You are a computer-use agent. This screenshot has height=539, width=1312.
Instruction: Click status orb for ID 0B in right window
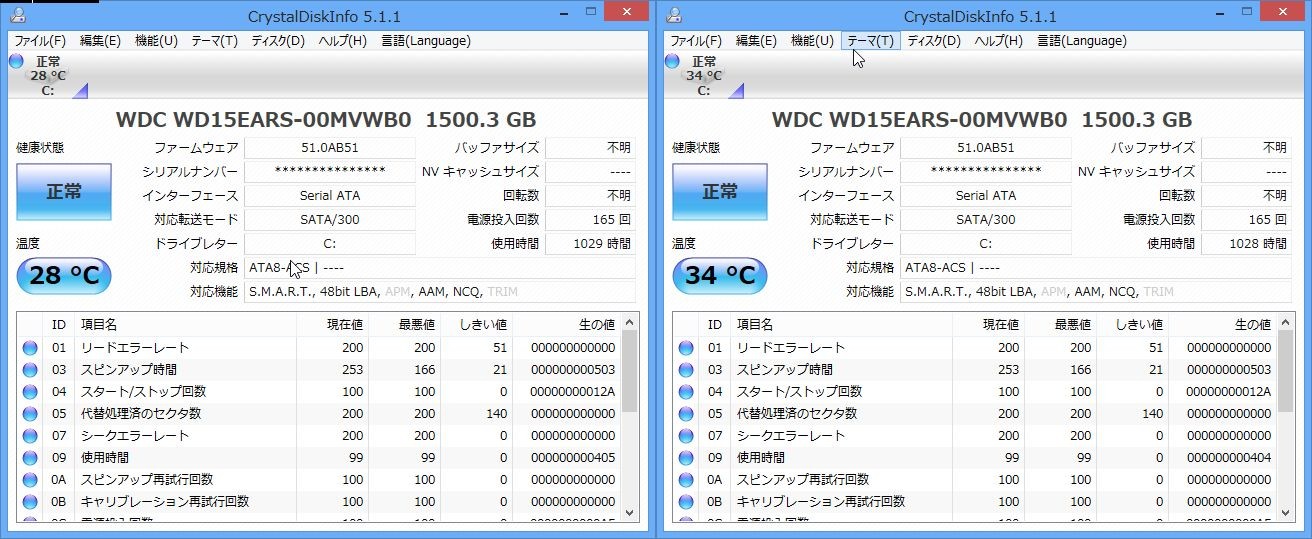click(686, 502)
